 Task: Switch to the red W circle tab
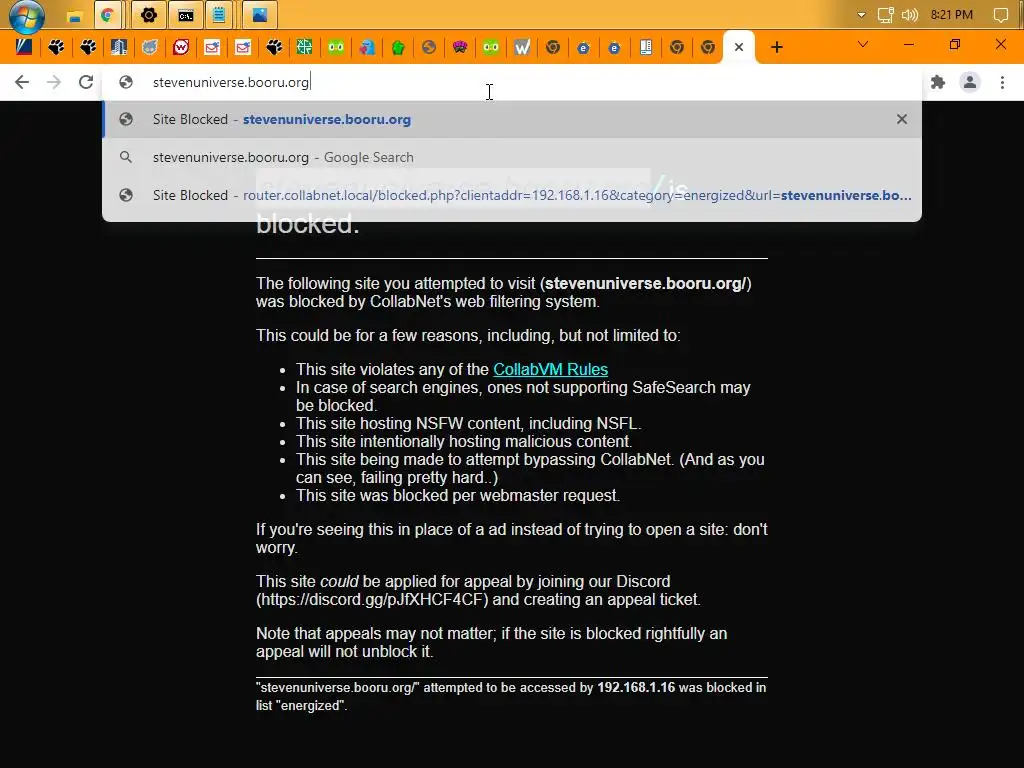181,47
